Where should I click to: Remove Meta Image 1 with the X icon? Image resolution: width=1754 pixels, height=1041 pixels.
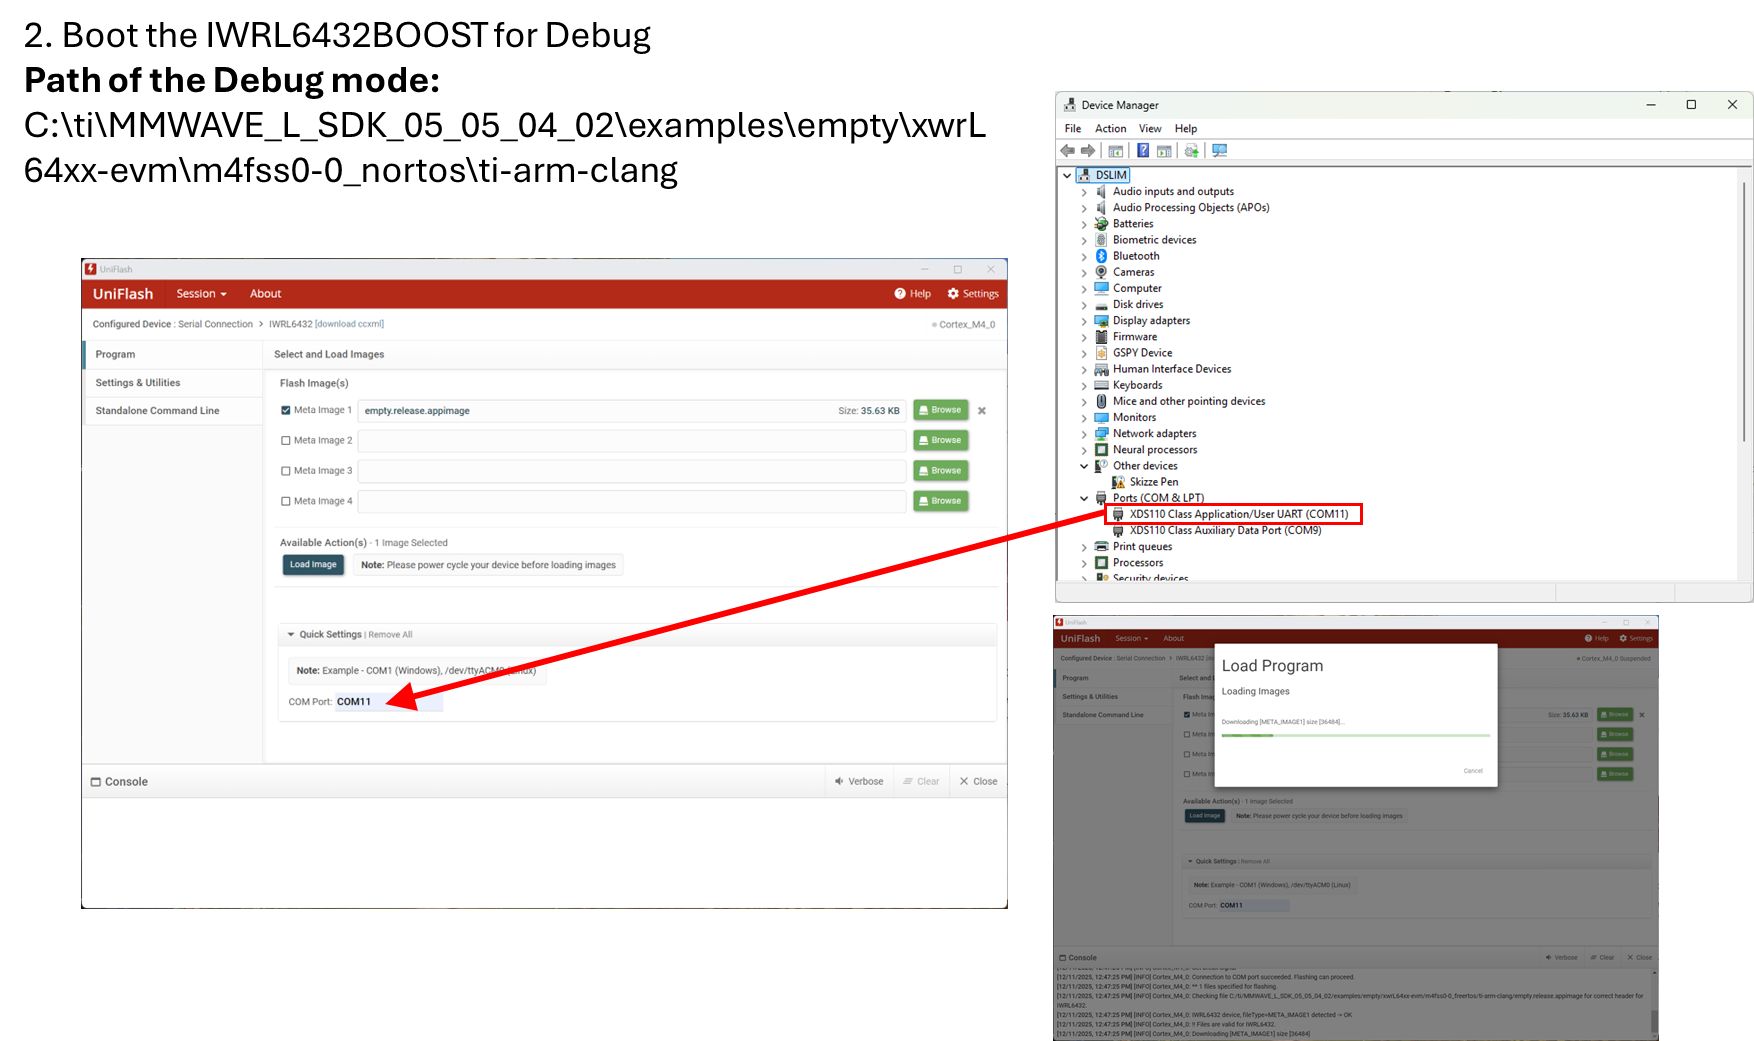pos(982,411)
